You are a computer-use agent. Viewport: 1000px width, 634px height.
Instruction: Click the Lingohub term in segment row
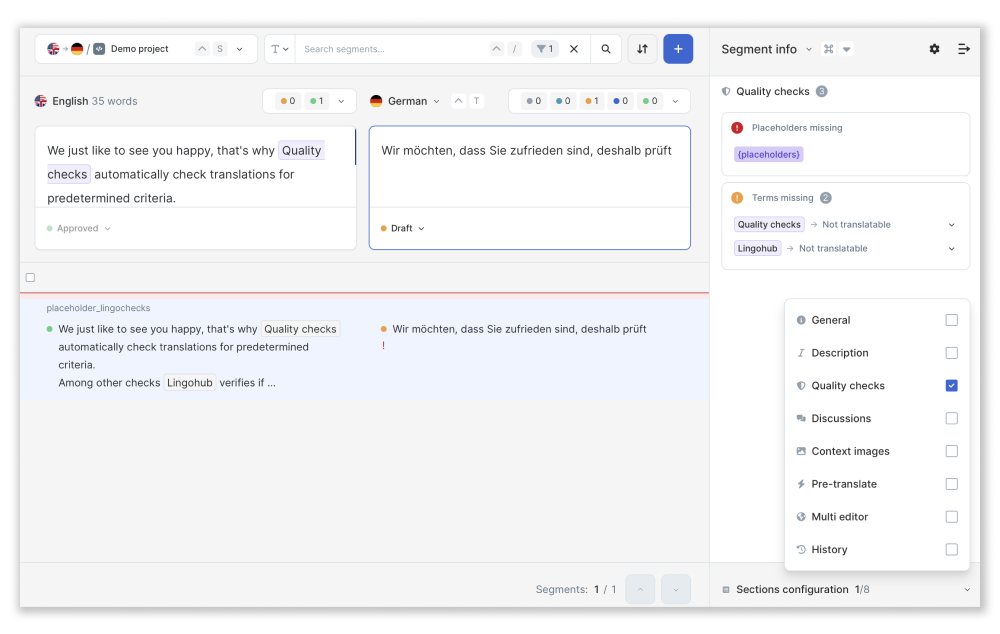(x=189, y=383)
